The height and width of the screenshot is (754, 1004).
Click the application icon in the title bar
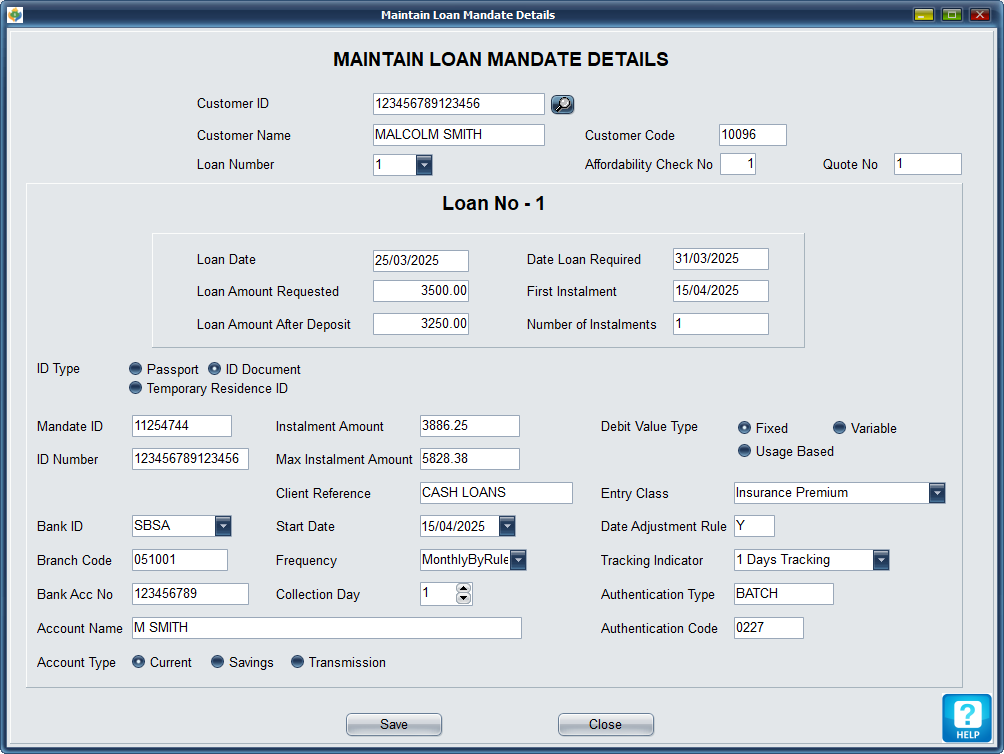(x=15, y=14)
